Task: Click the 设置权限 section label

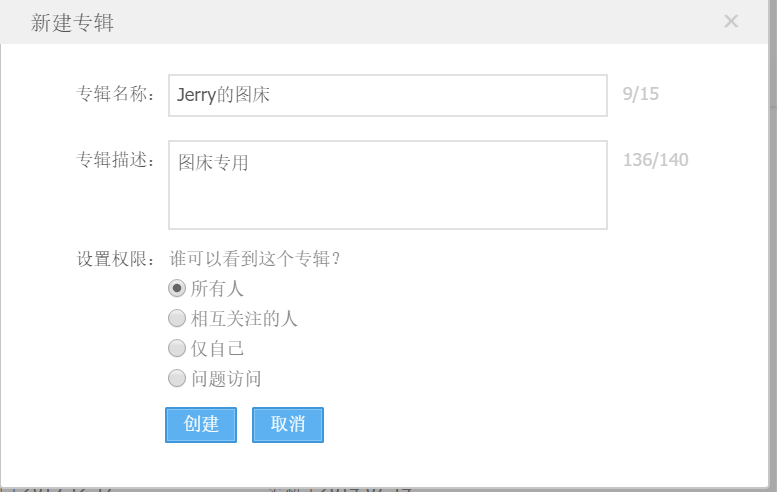Action: (x=117, y=259)
